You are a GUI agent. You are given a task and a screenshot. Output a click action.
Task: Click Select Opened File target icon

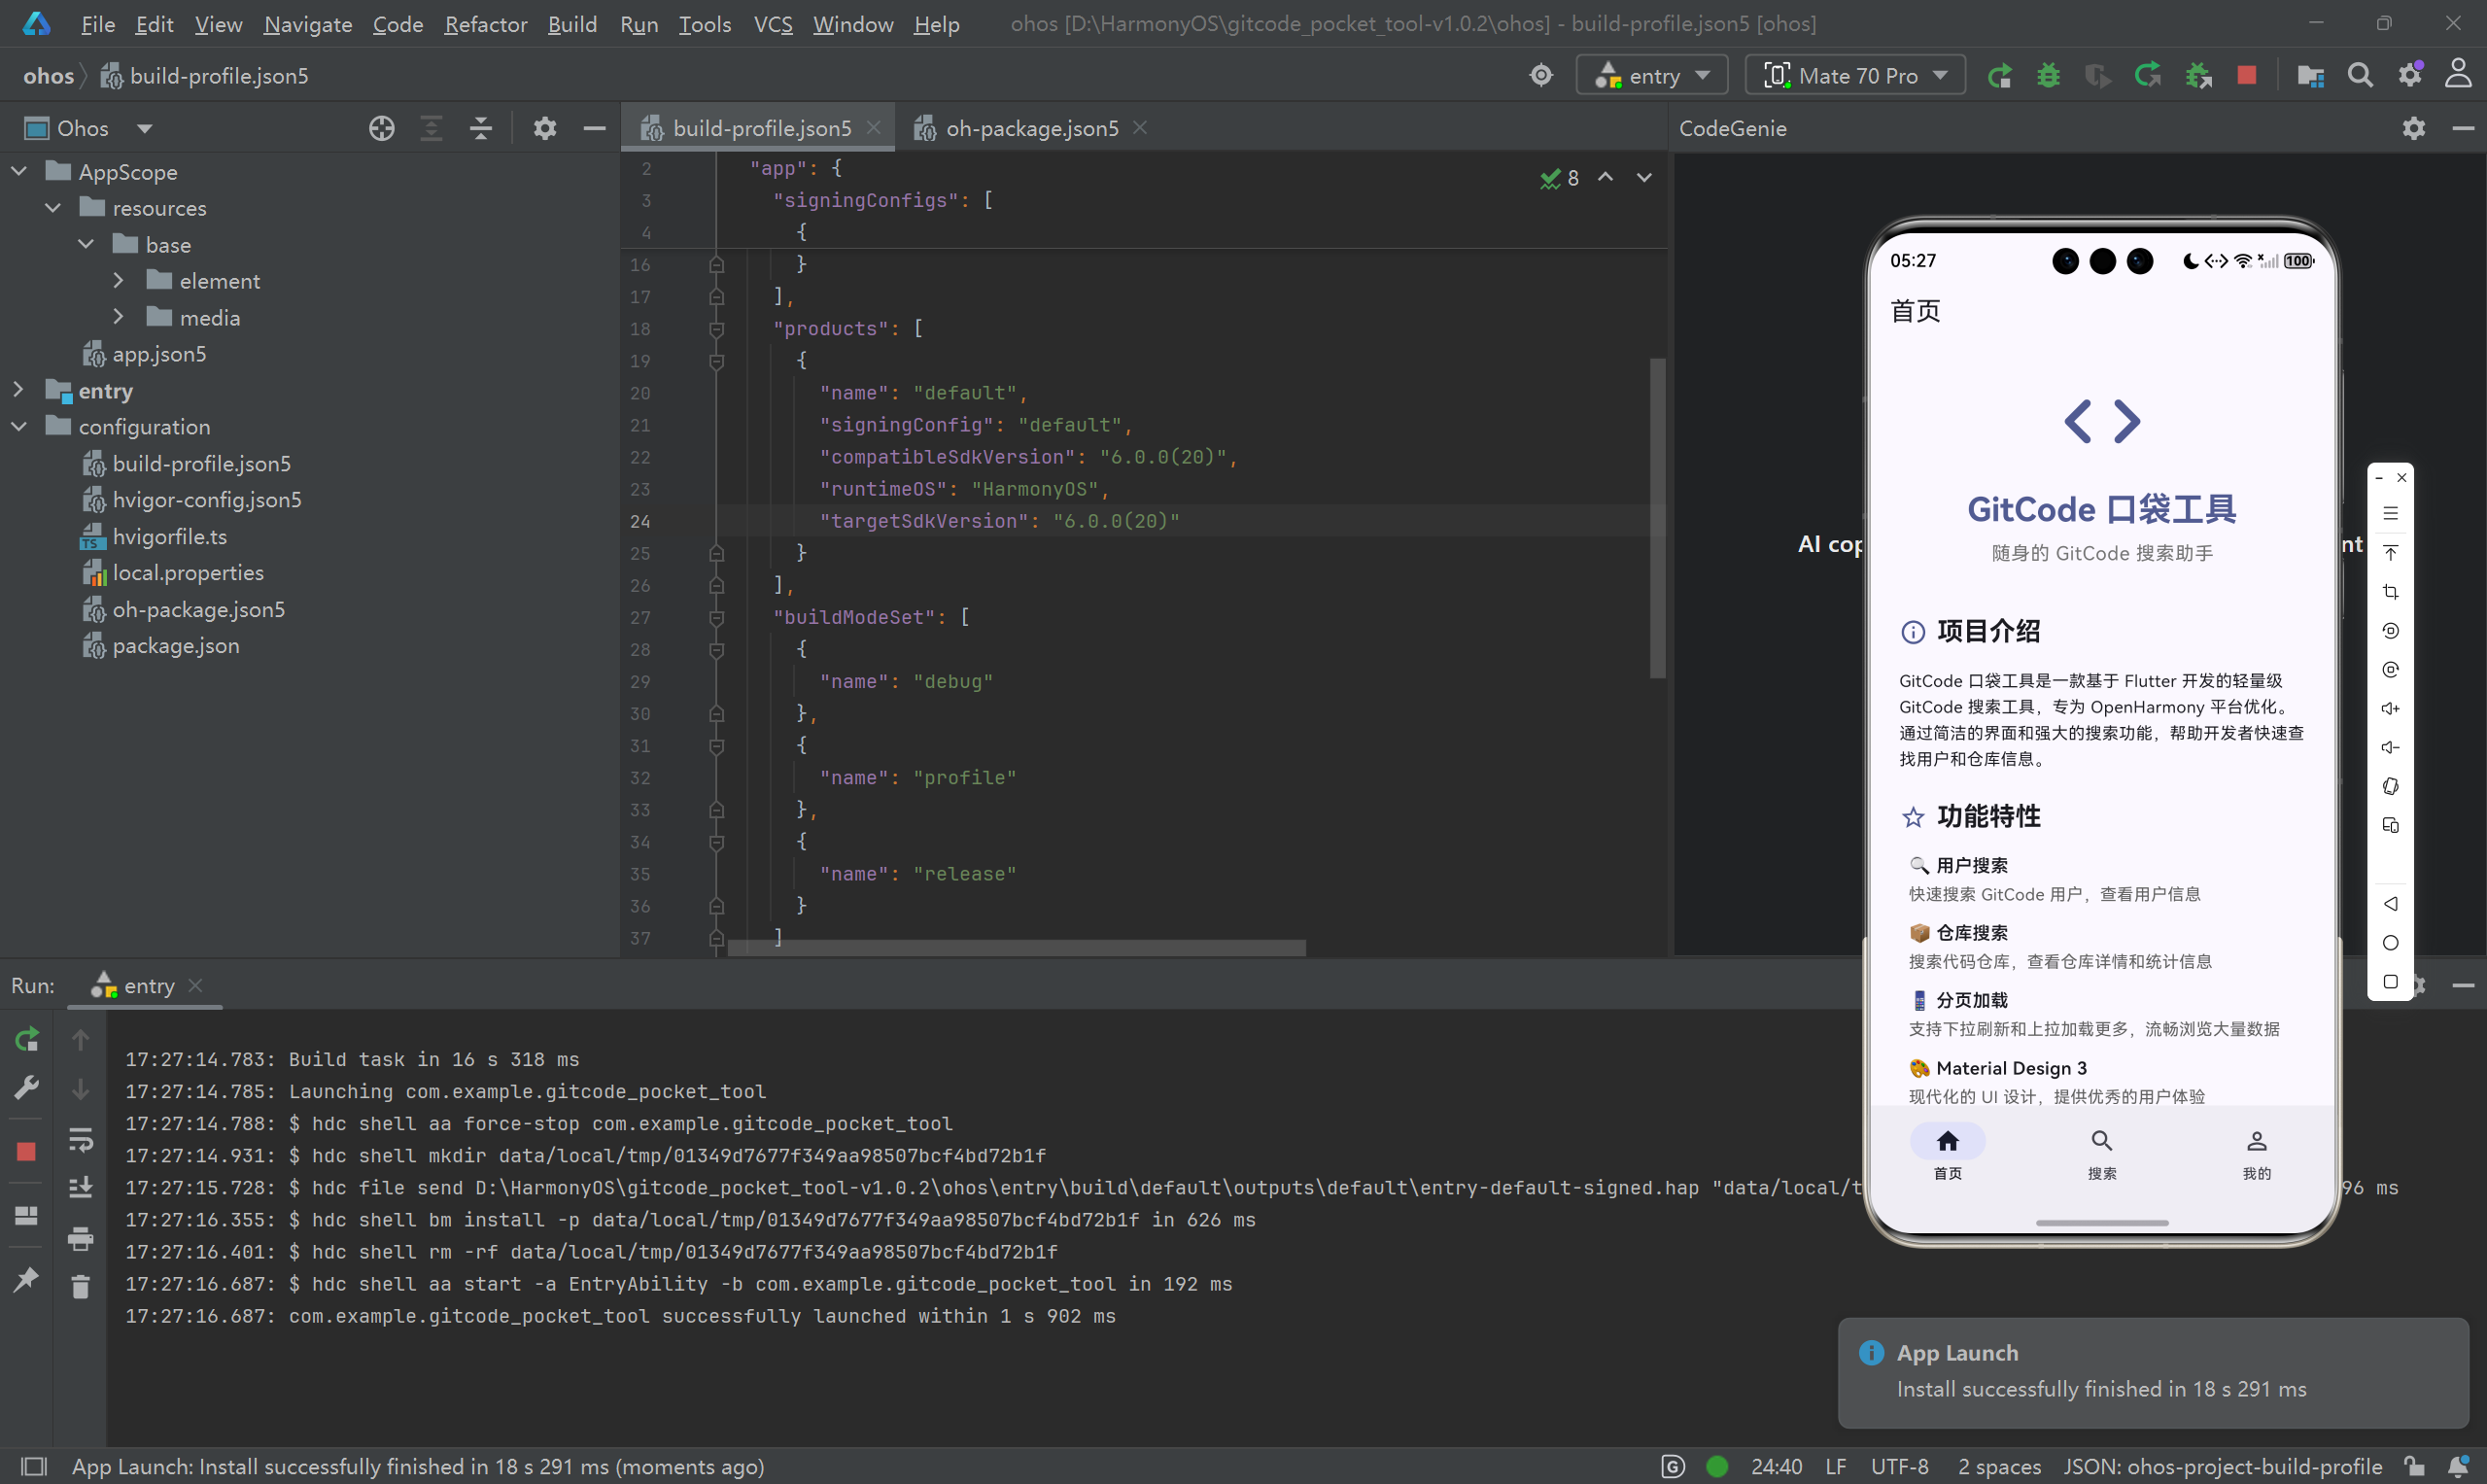381,128
